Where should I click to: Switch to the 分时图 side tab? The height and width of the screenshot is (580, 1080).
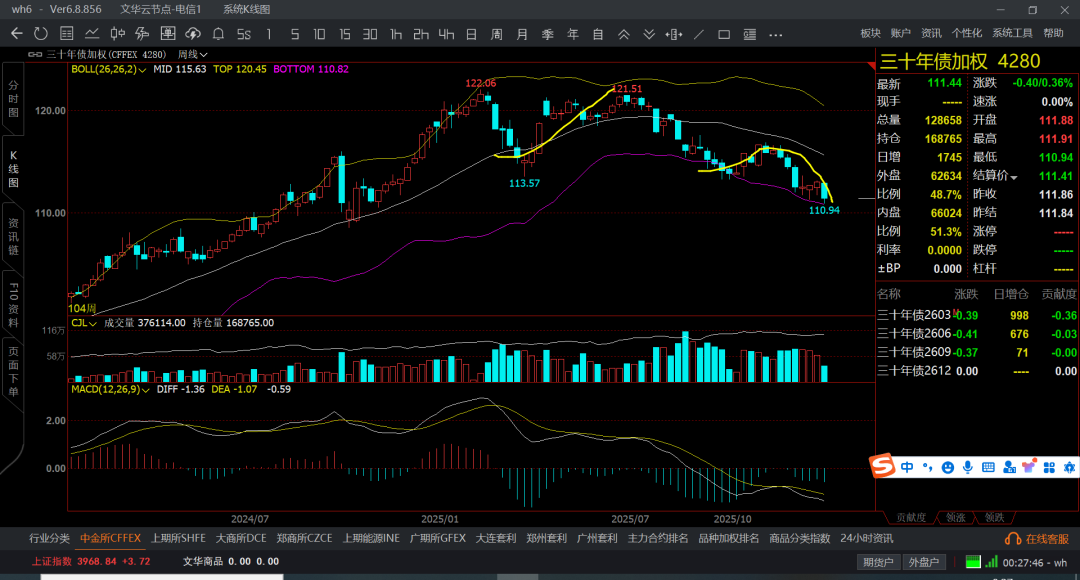click(x=13, y=99)
